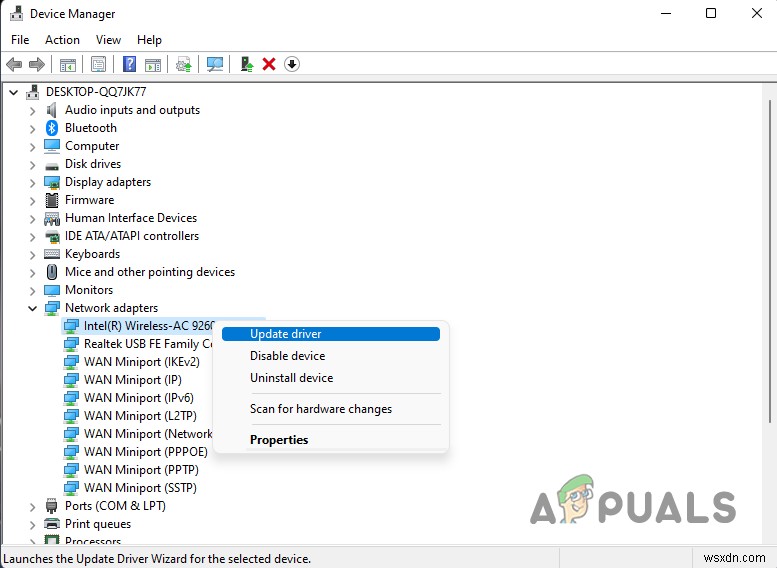
Task: Expand the Print queues category
Action: [x=33, y=524]
